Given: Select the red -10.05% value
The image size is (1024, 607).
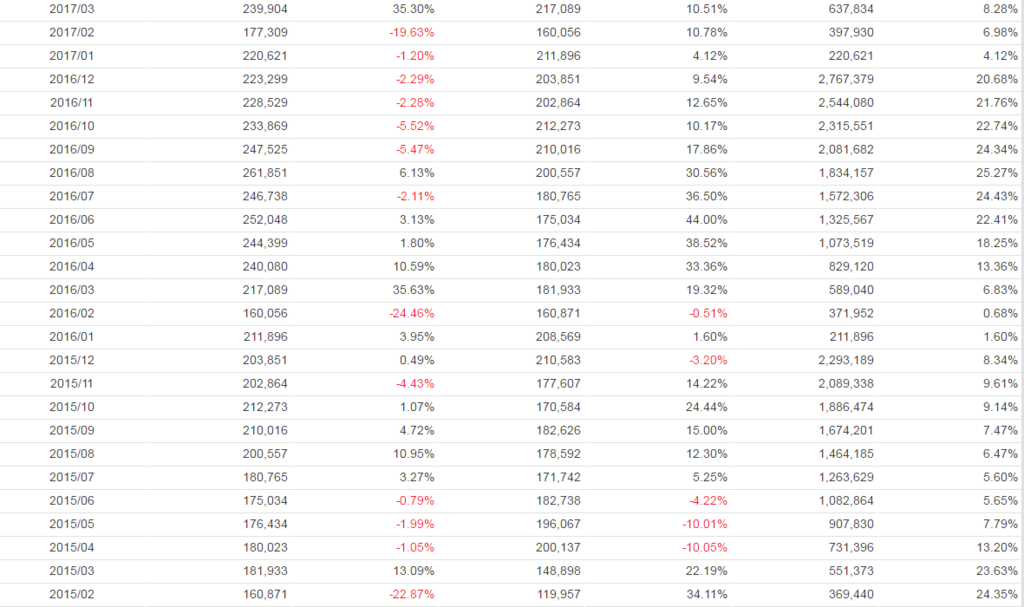Looking at the screenshot, I should [705, 546].
